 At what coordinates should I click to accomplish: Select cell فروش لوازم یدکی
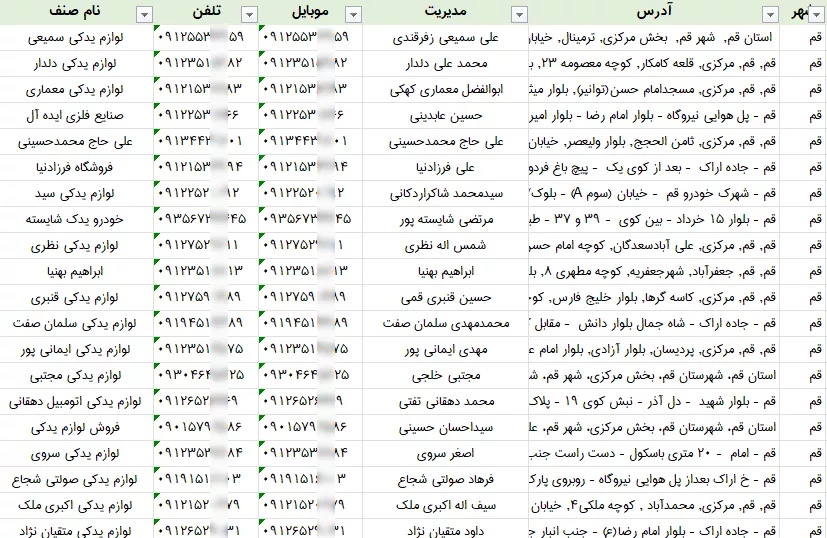click(x=76, y=427)
